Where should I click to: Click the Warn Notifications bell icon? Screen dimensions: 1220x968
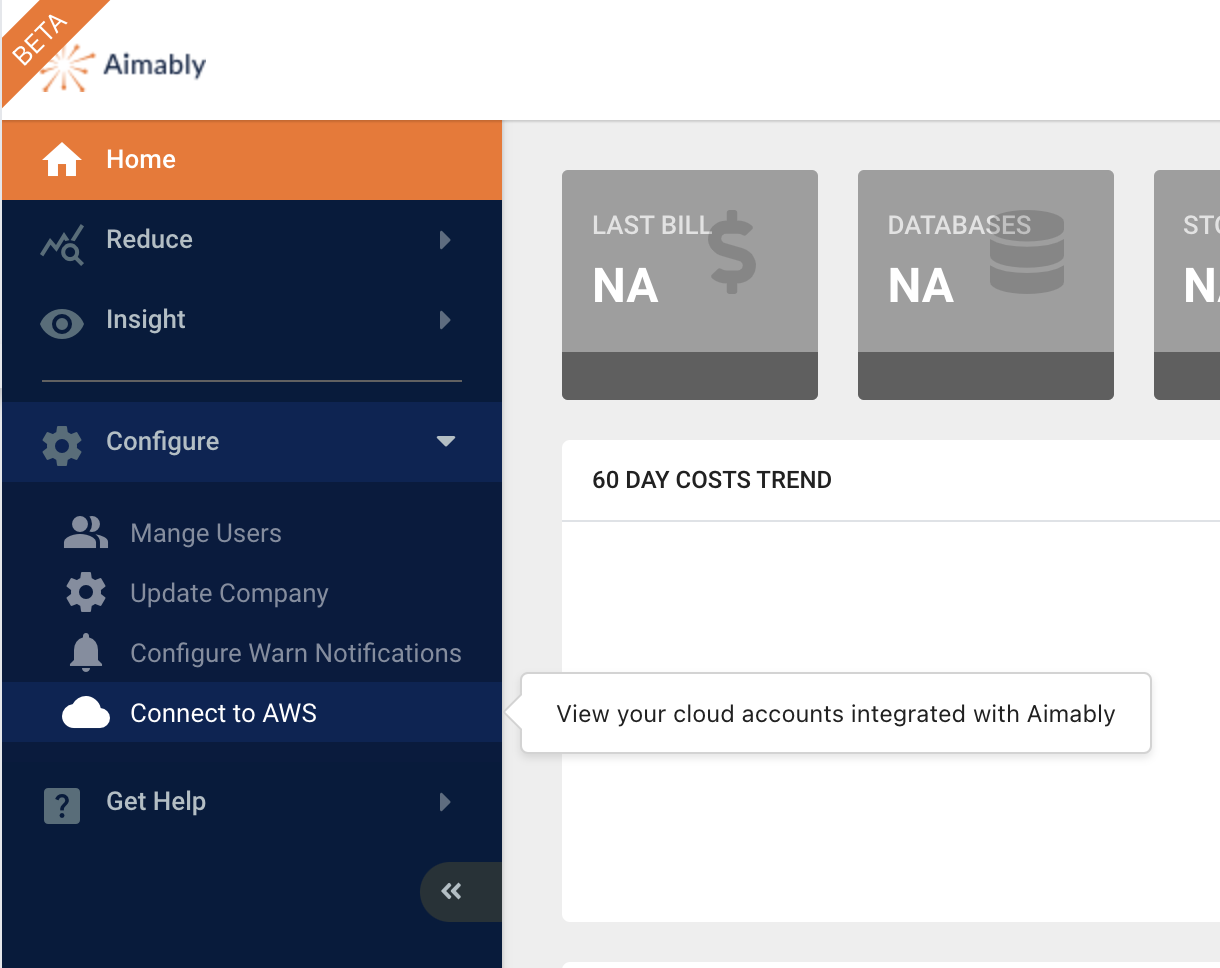pyautogui.click(x=86, y=653)
